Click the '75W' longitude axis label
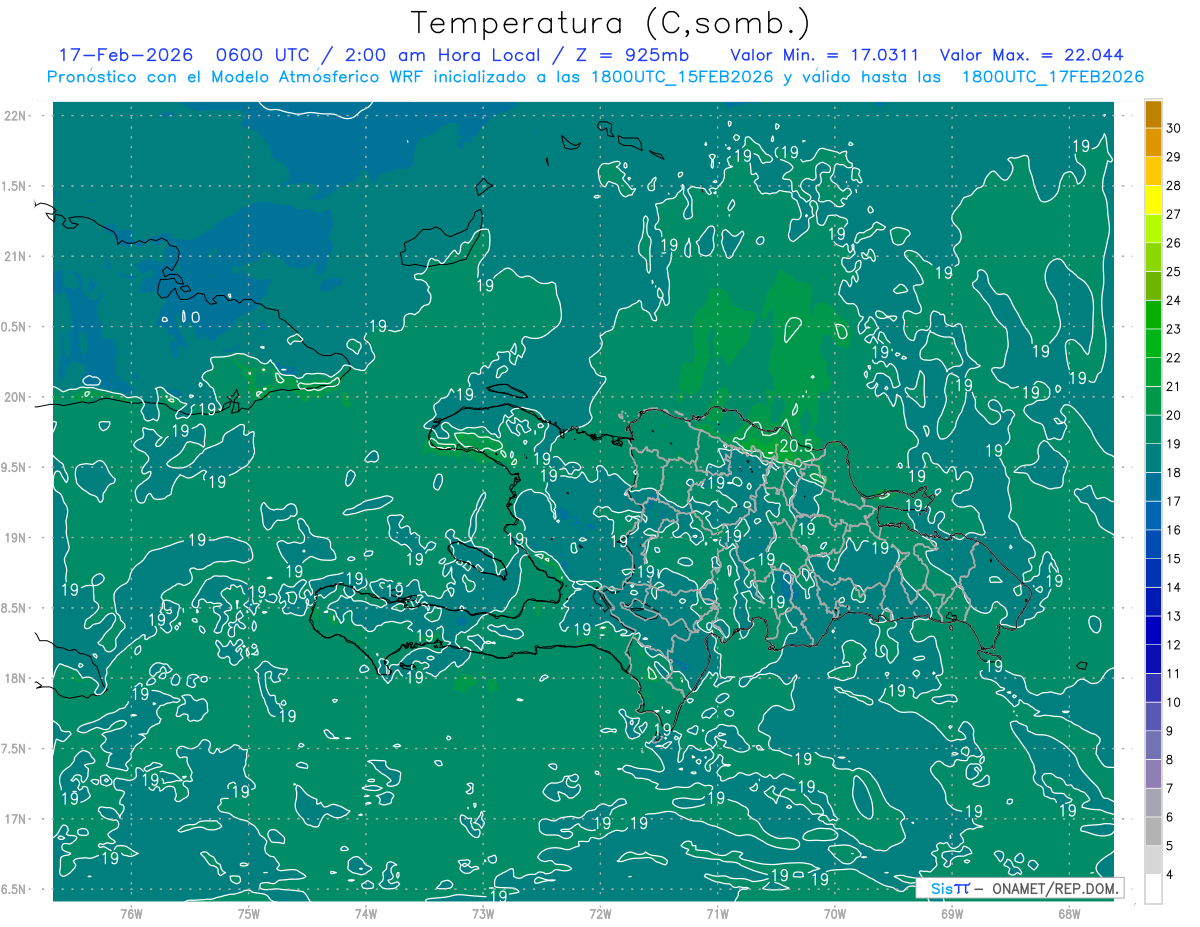 click(x=248, y=914)
